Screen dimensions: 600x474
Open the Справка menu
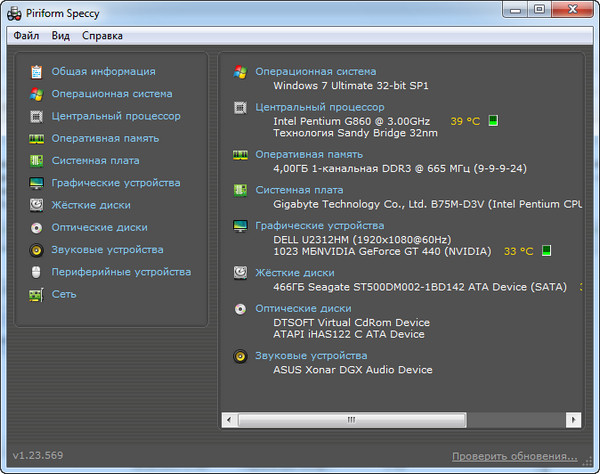pos(102,36)
